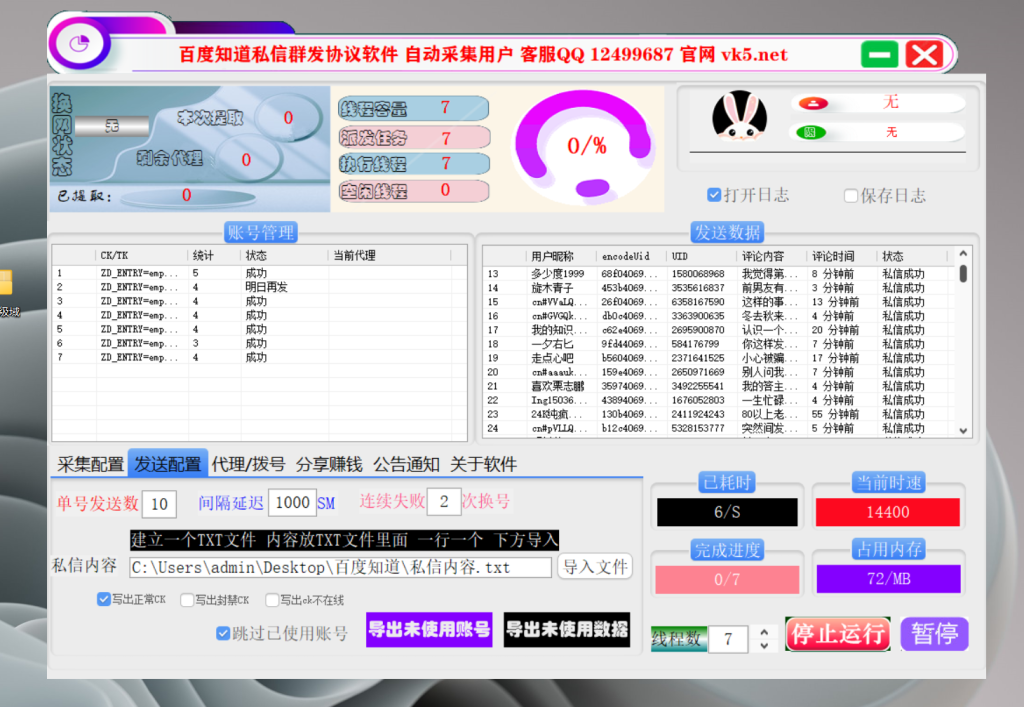Click the 停止运行 button

(x=839, y=633)
